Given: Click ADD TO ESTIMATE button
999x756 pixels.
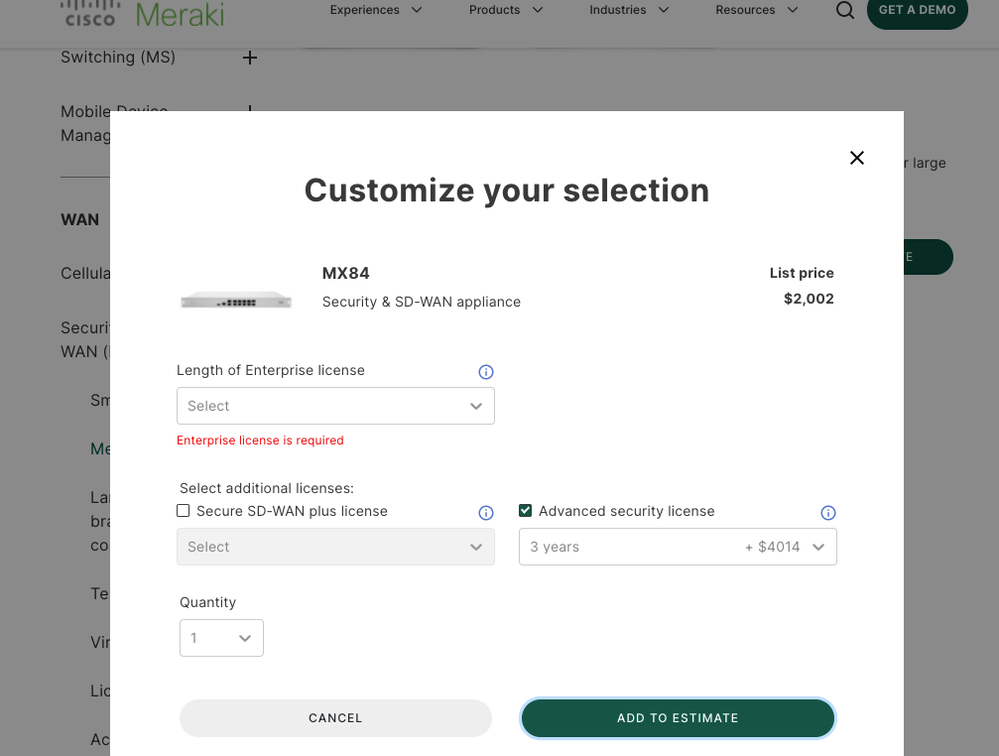Looking at the screenshot, I should 677,718.
